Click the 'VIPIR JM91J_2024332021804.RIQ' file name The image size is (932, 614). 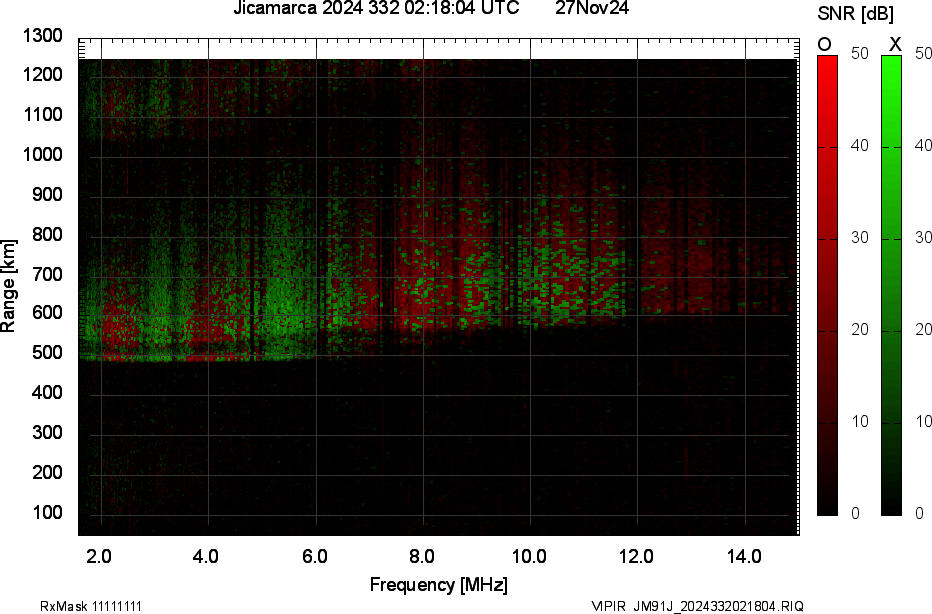[697, 606]
